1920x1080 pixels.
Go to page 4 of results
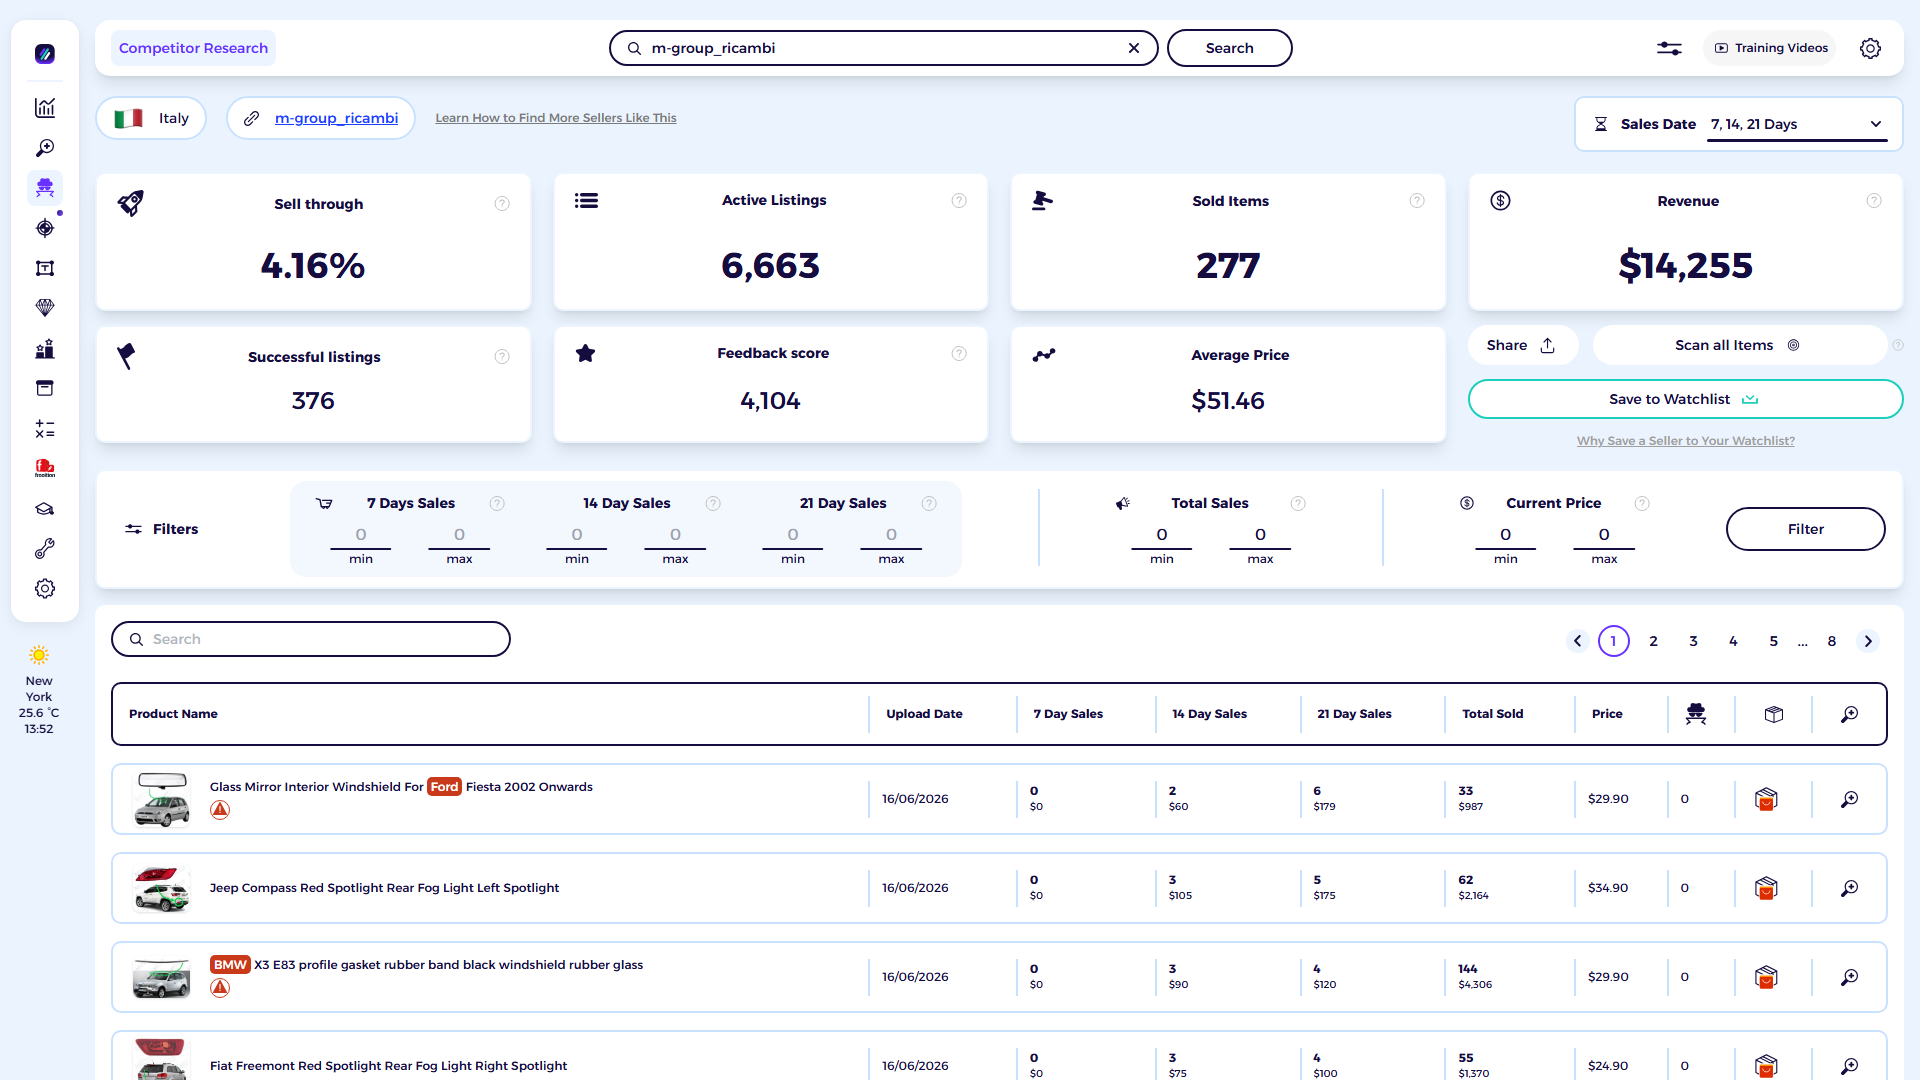[1734, 641]
